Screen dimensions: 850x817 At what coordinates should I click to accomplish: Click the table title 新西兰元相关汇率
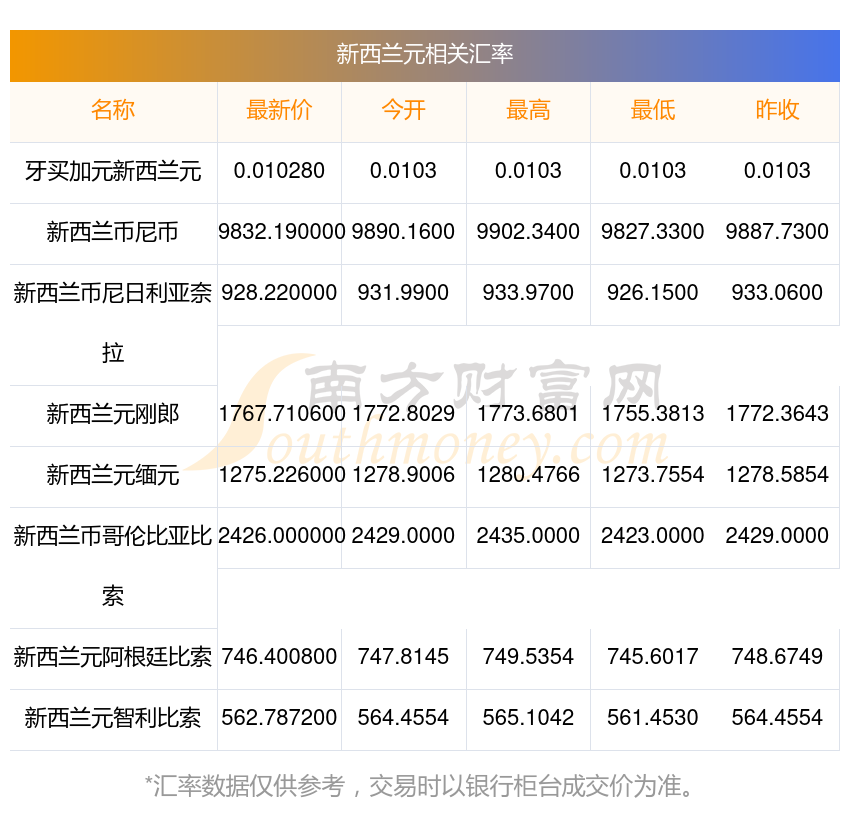(x=424, y=54)
